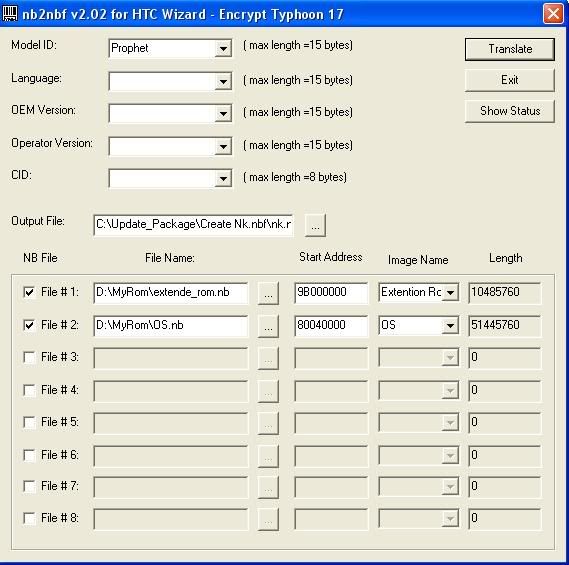Expand the Language dropdown list

point(223,81)
